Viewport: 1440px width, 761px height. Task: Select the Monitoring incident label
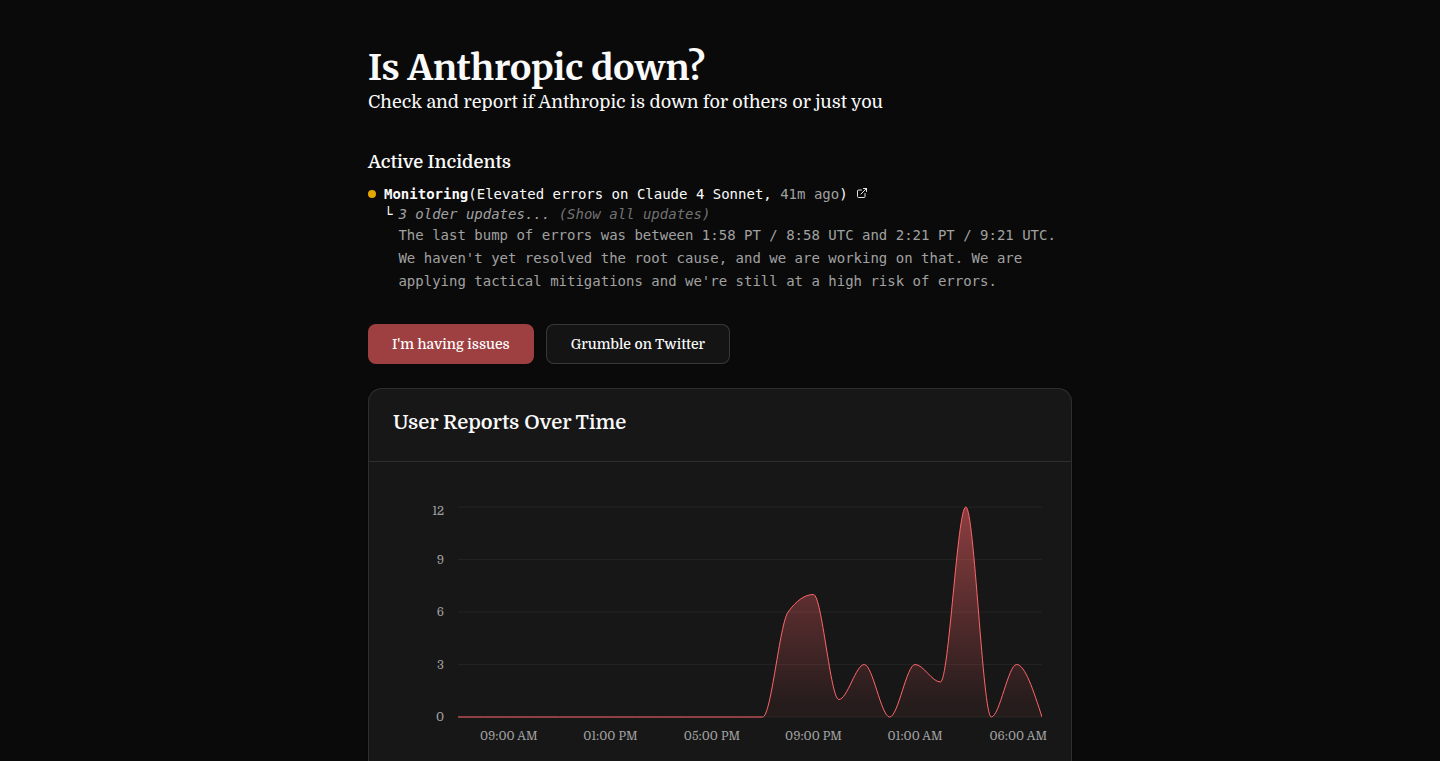[x=426, y=194]
